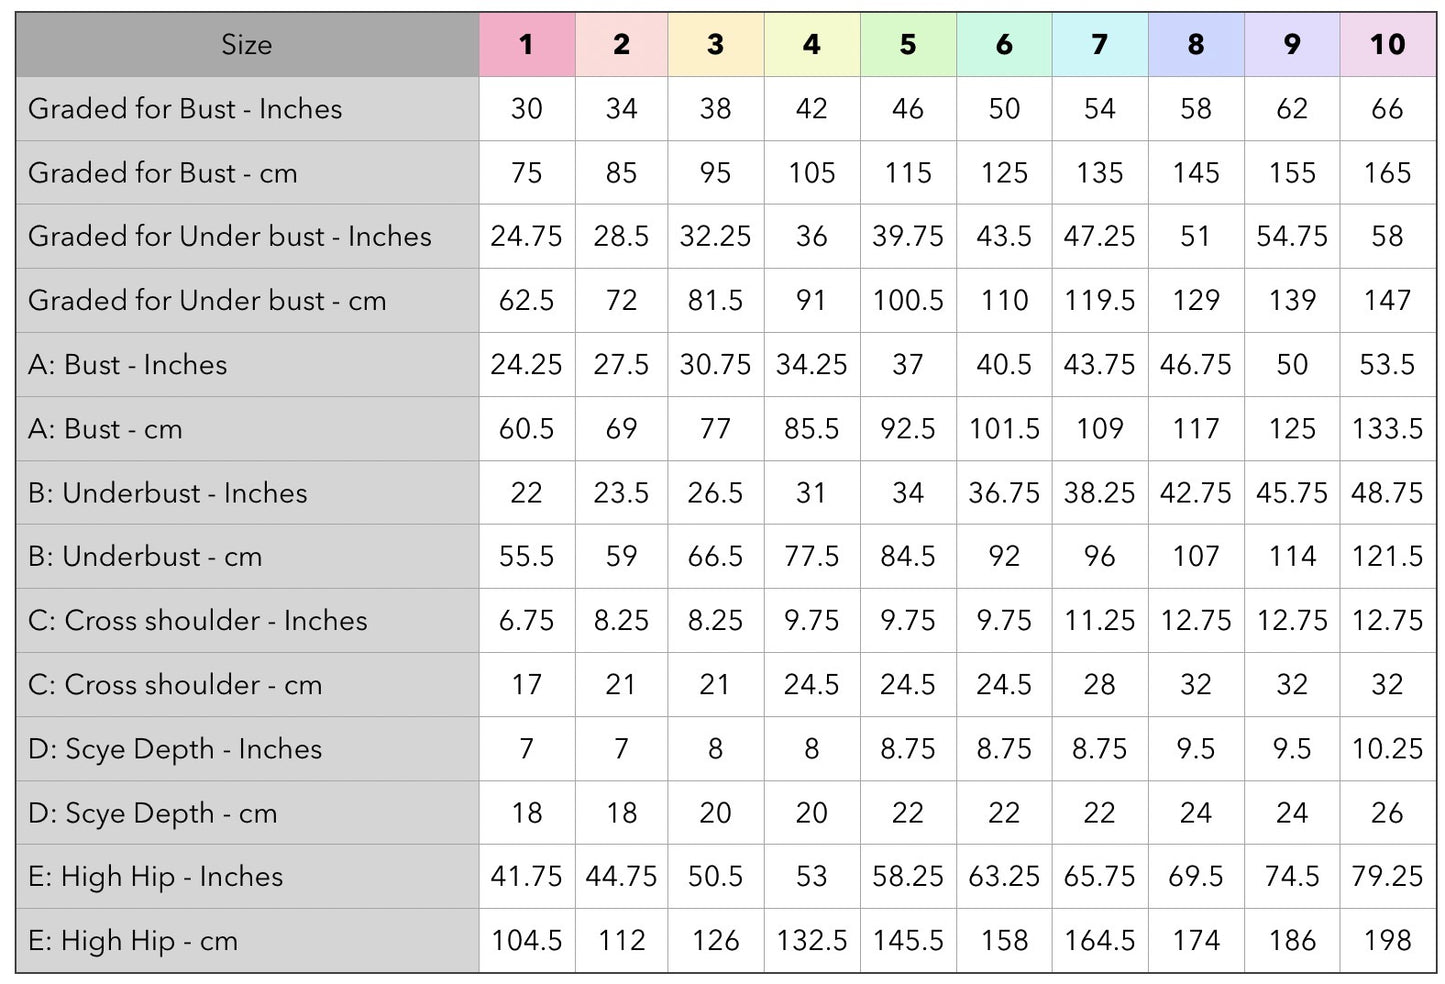This screenshot has height=984, width=1445.
Task: Click the cell showing 100.5
Action: pyautogui.click(x=908, y=301)
